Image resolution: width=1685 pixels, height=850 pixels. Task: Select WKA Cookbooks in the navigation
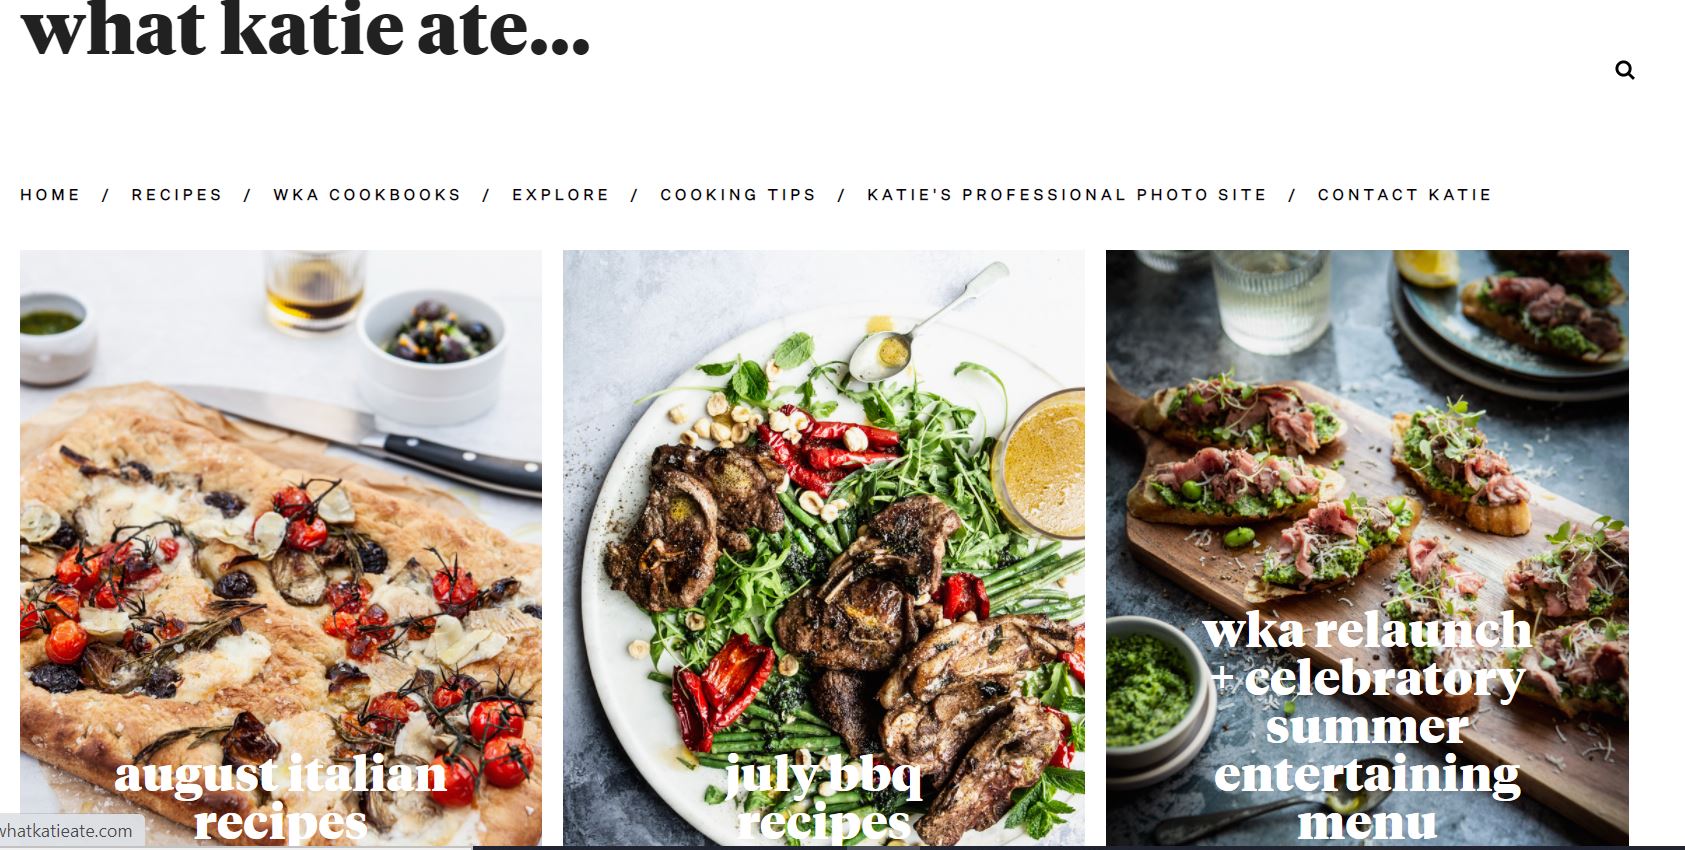[x=367, y=195]
